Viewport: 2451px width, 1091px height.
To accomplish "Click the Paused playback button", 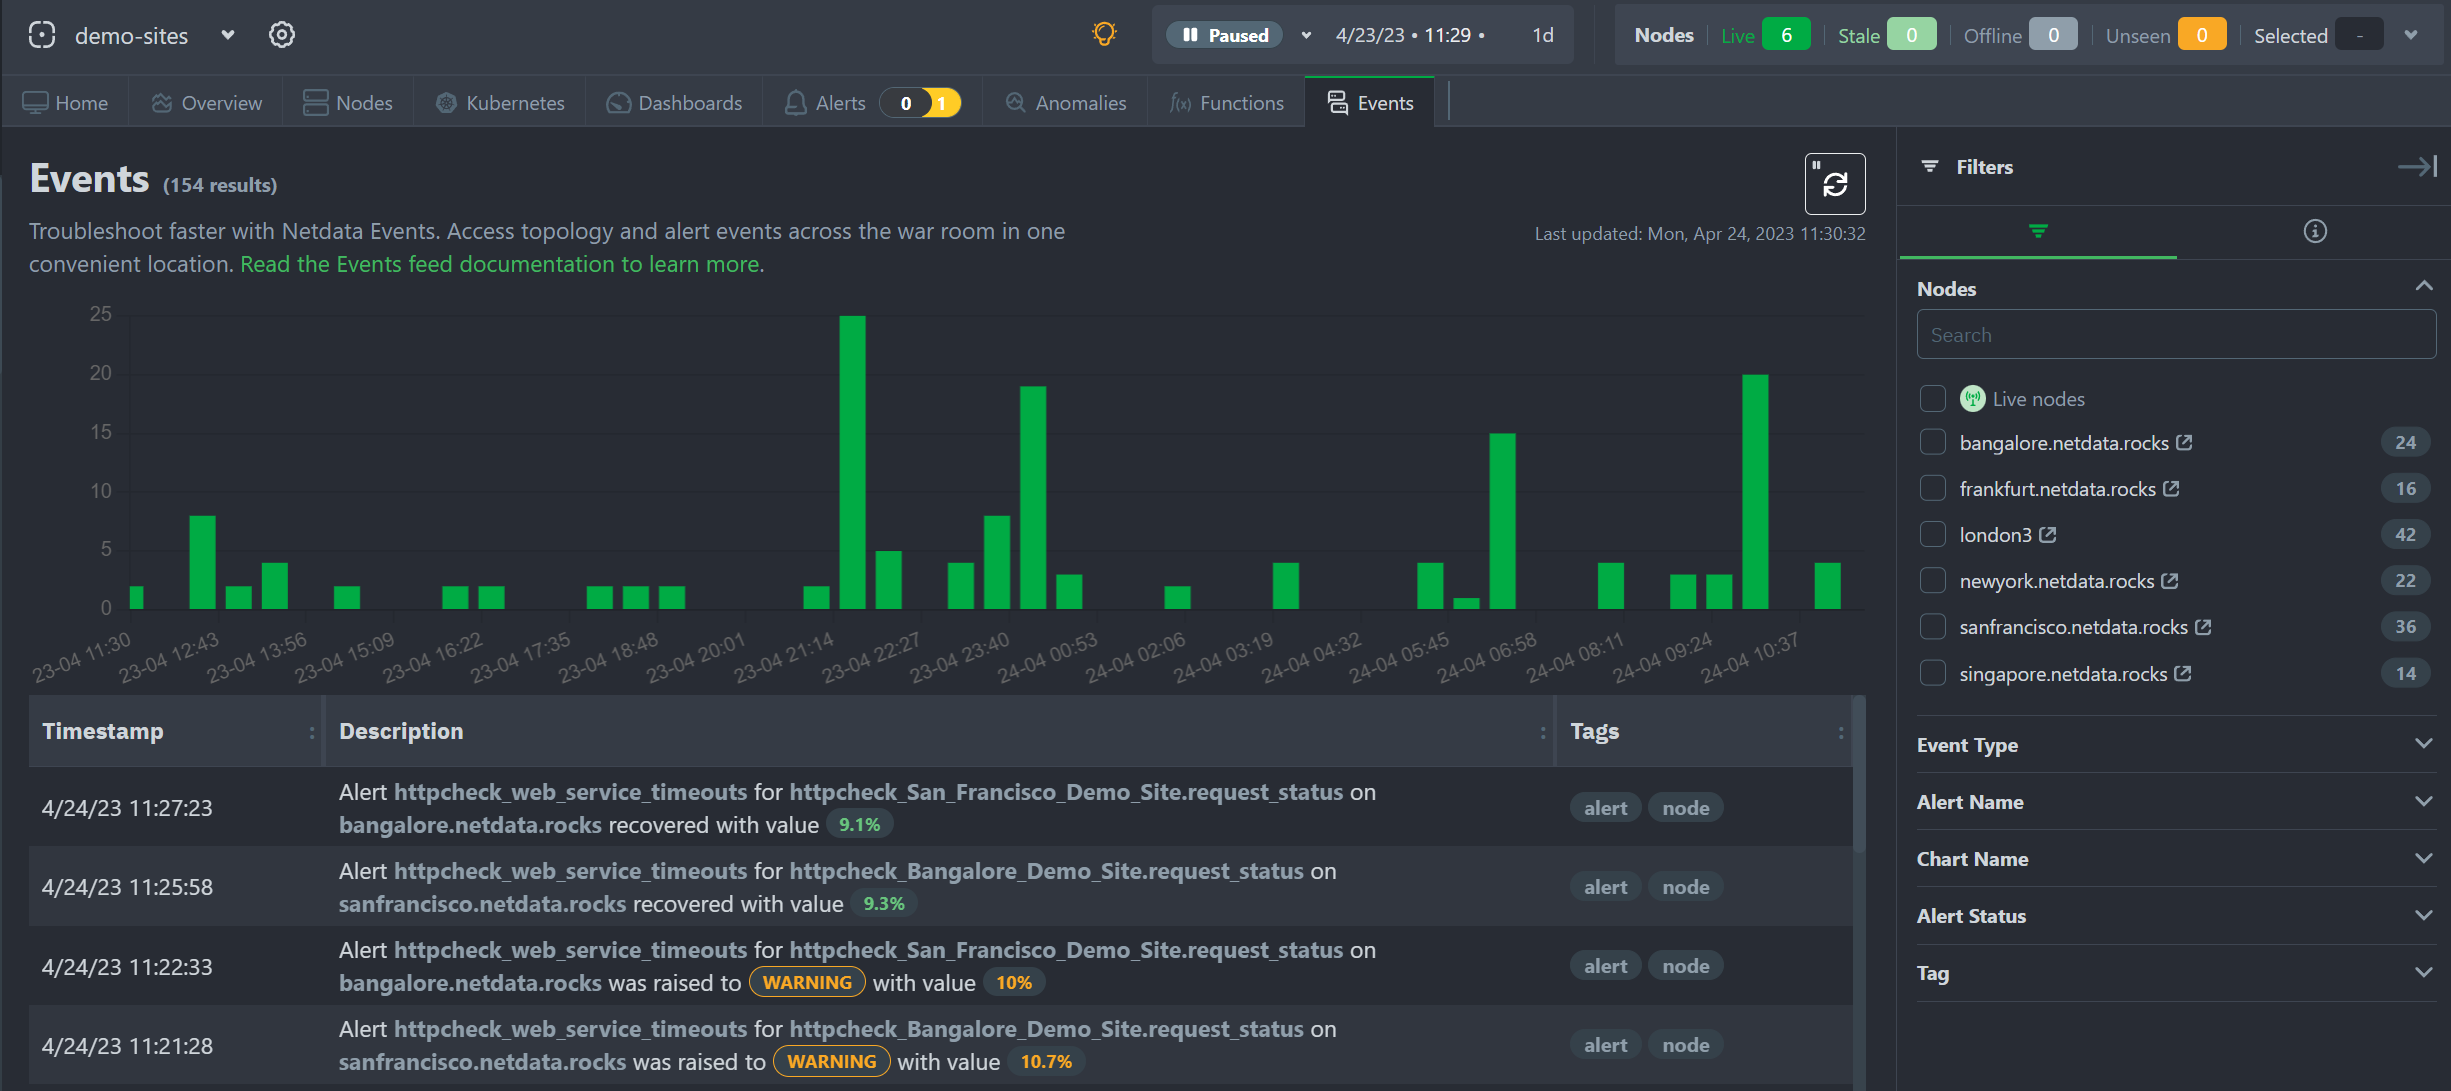I will click(1226, 35).
